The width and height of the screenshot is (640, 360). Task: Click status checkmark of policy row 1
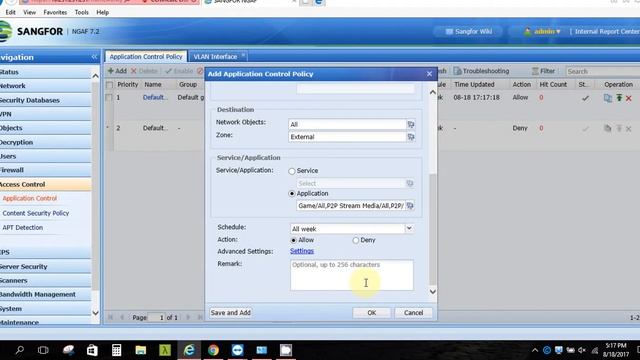585,98
